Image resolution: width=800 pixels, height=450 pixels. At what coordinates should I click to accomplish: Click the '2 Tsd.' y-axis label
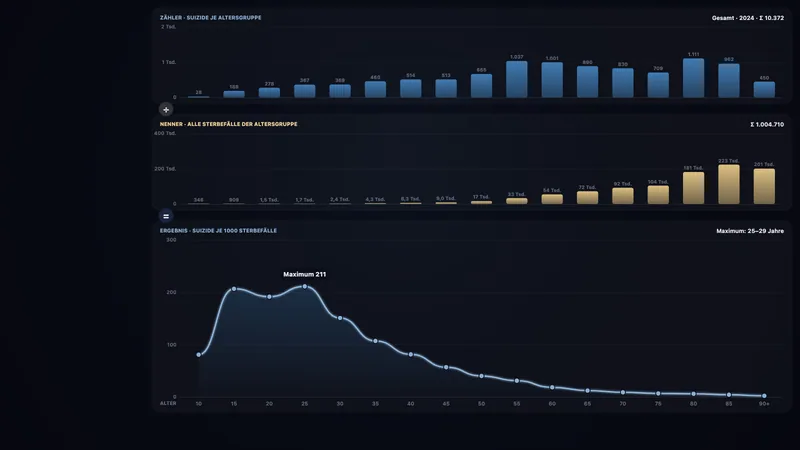[x=168, y=27]
